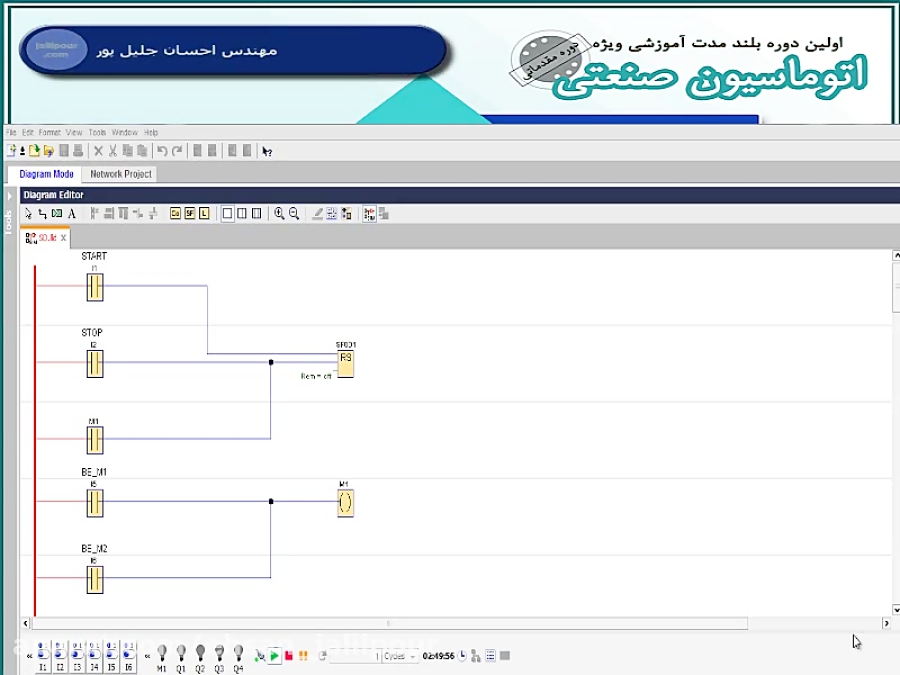
Task: Click the Print toolbar icon
Action: click(79, 150)
